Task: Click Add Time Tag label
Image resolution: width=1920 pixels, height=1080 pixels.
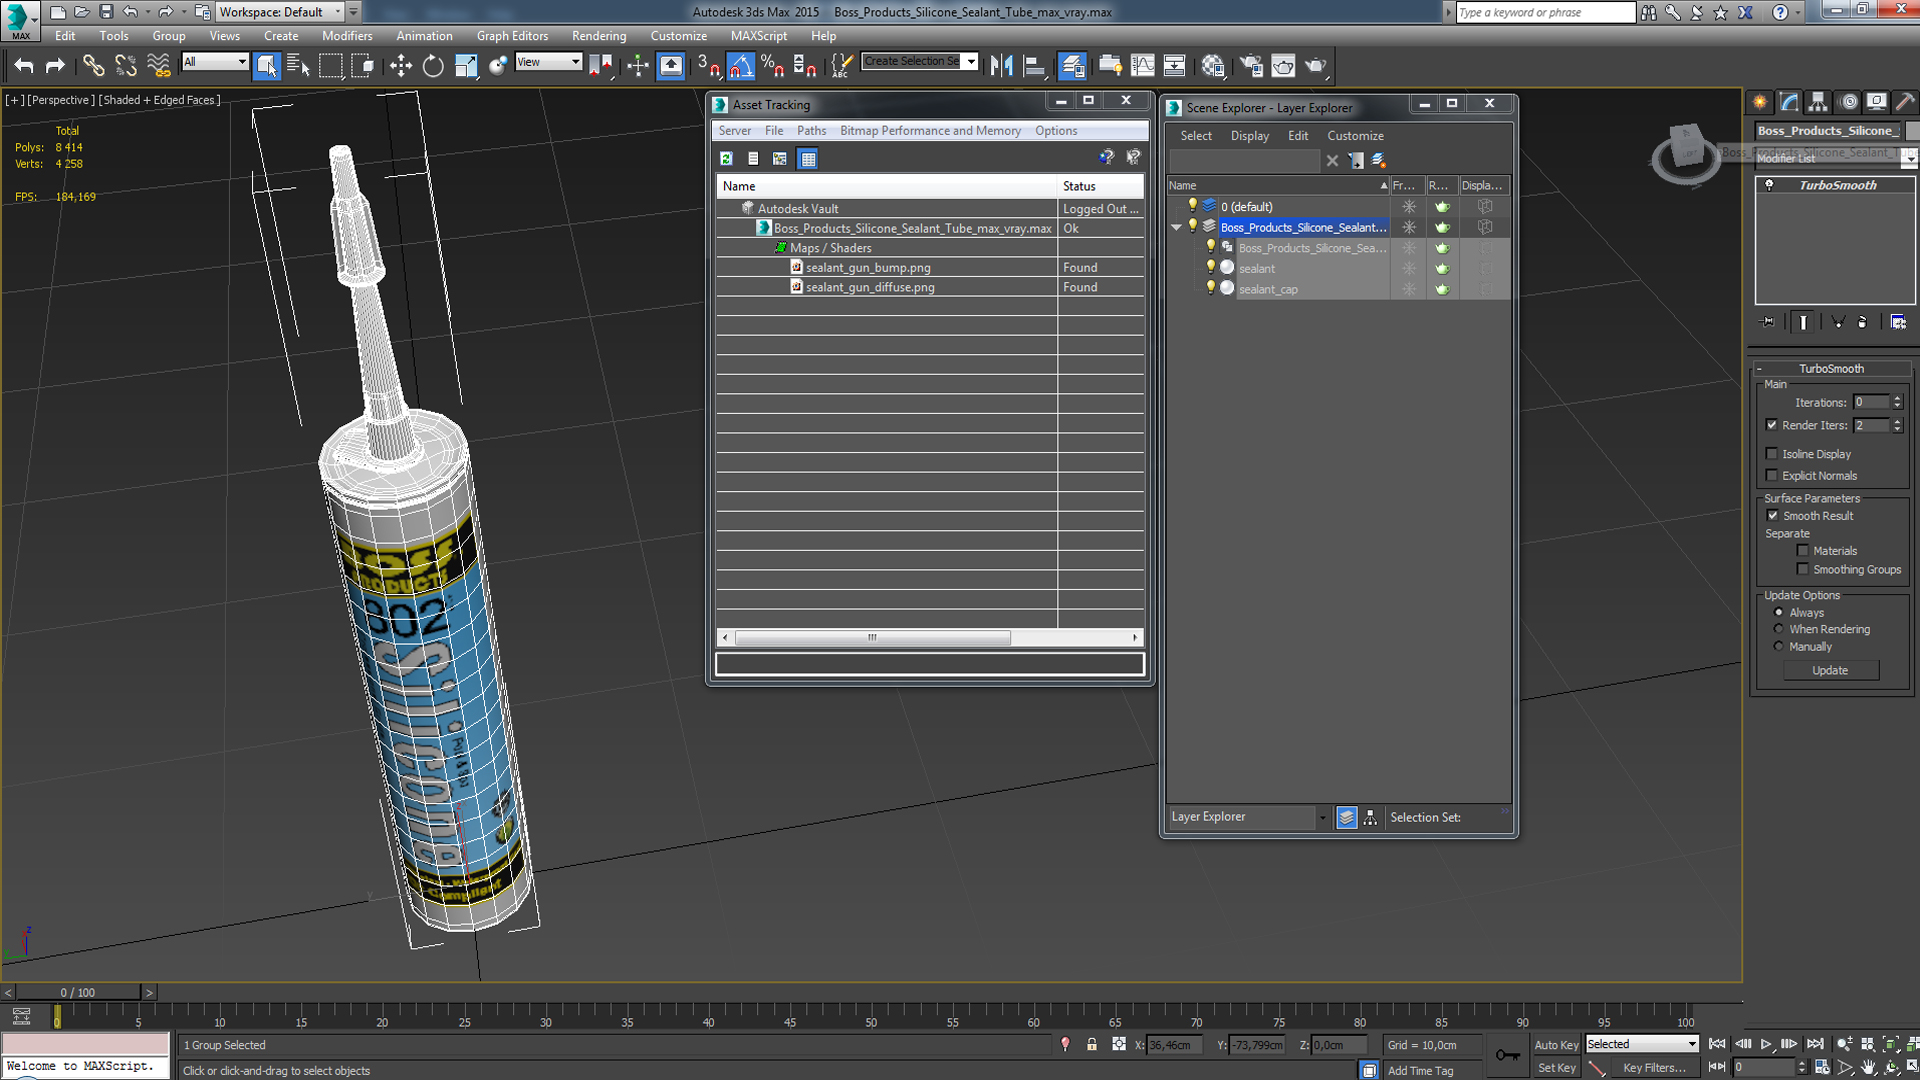Action: pos(1420,1070)
